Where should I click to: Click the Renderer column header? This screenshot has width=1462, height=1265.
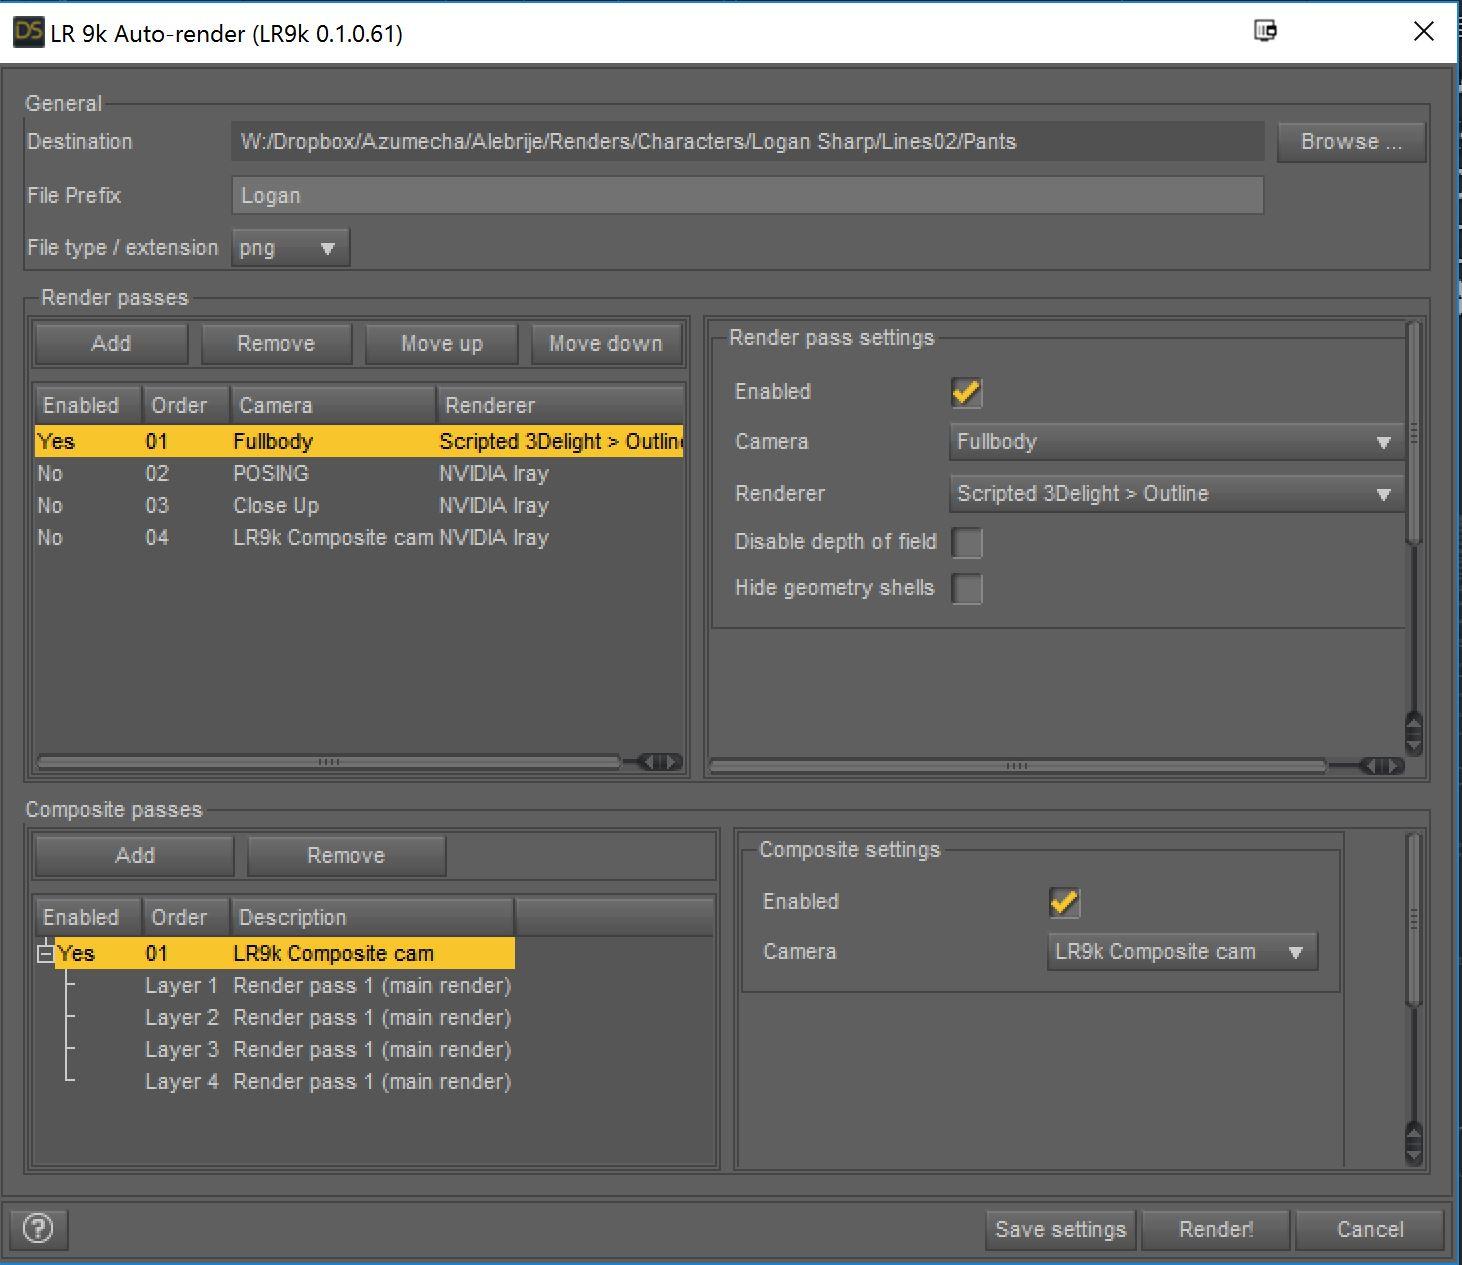pyautogui.click(x=560, y=406)
